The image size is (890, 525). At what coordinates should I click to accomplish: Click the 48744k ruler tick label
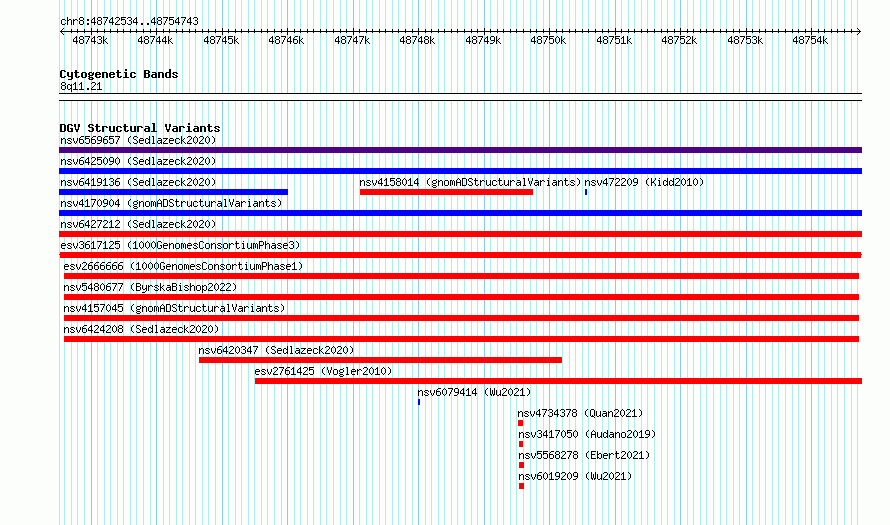pyautogui.click(x=156, y=40)
